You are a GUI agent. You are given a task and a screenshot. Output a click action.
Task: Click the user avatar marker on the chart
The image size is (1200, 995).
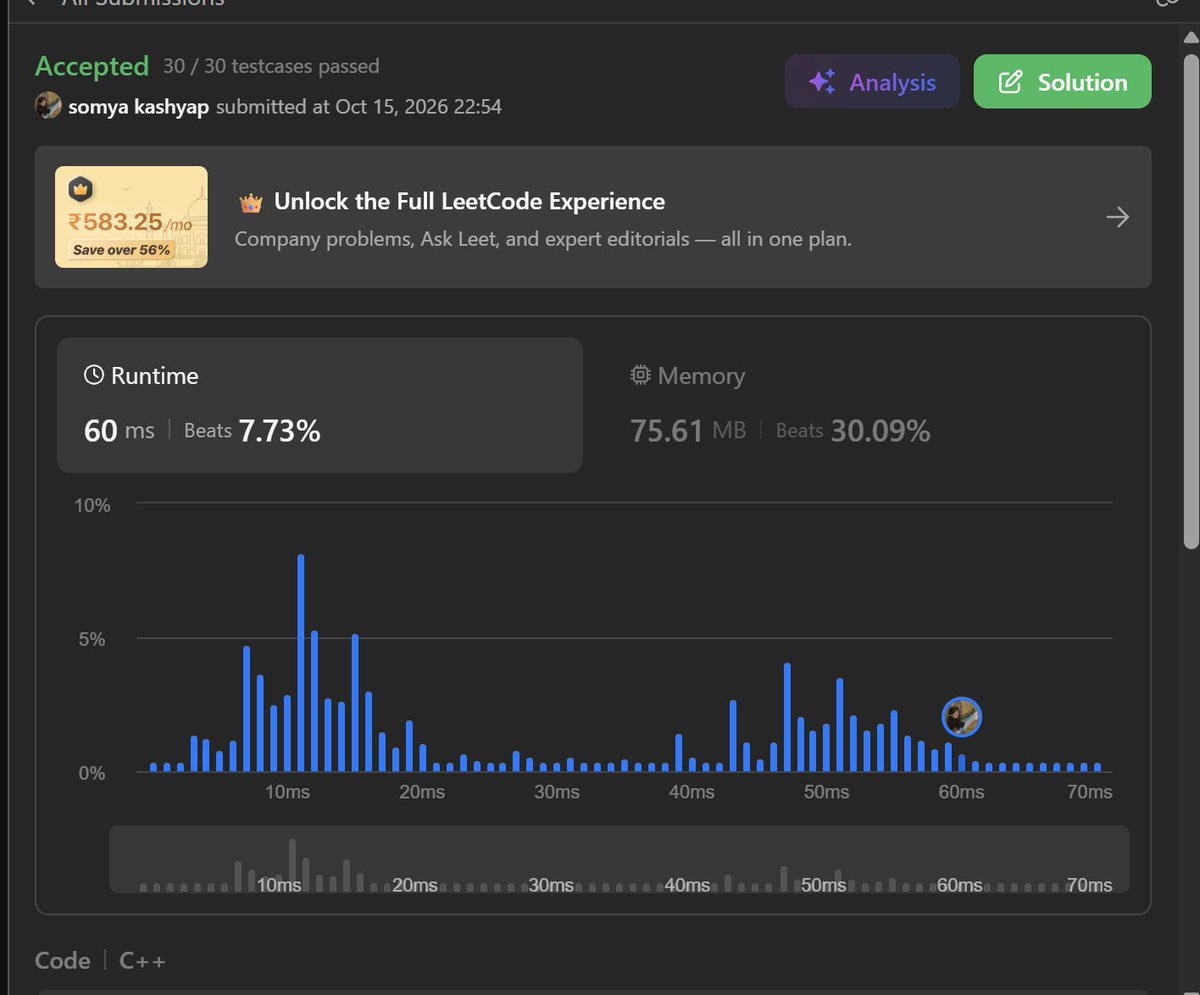coord(962,717)
